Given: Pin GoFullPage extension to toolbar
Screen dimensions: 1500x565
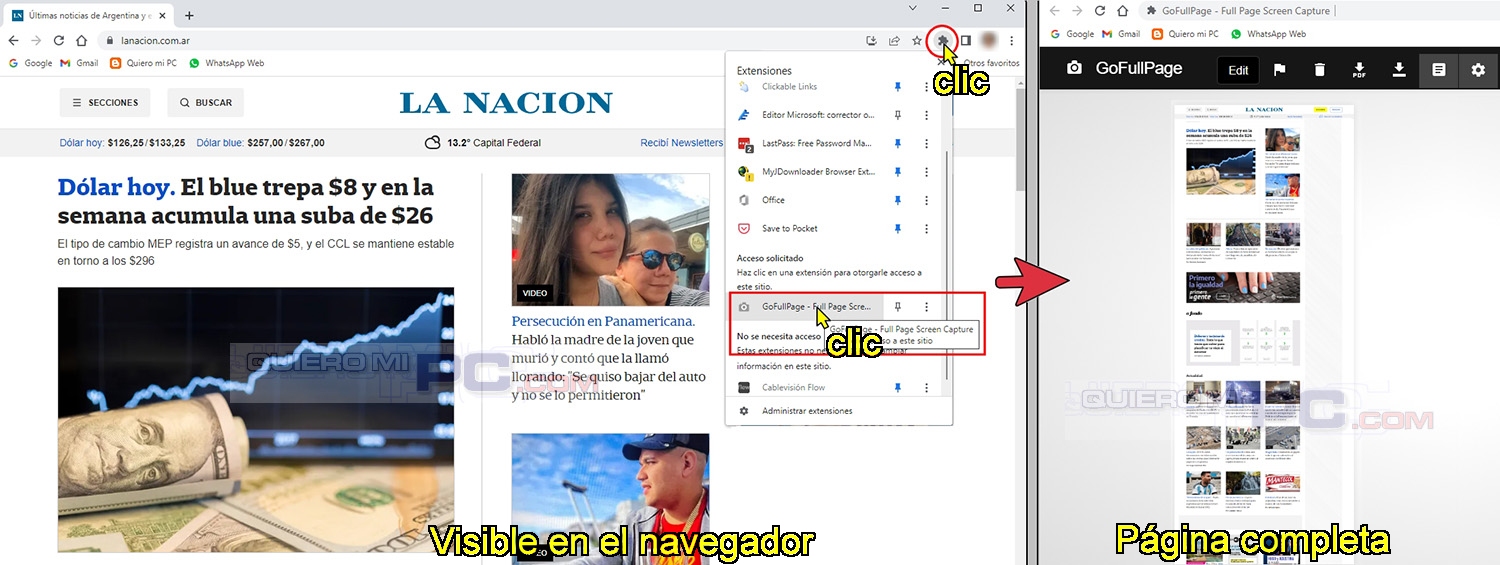Looking at the screenshot, I should click(897, 307).
